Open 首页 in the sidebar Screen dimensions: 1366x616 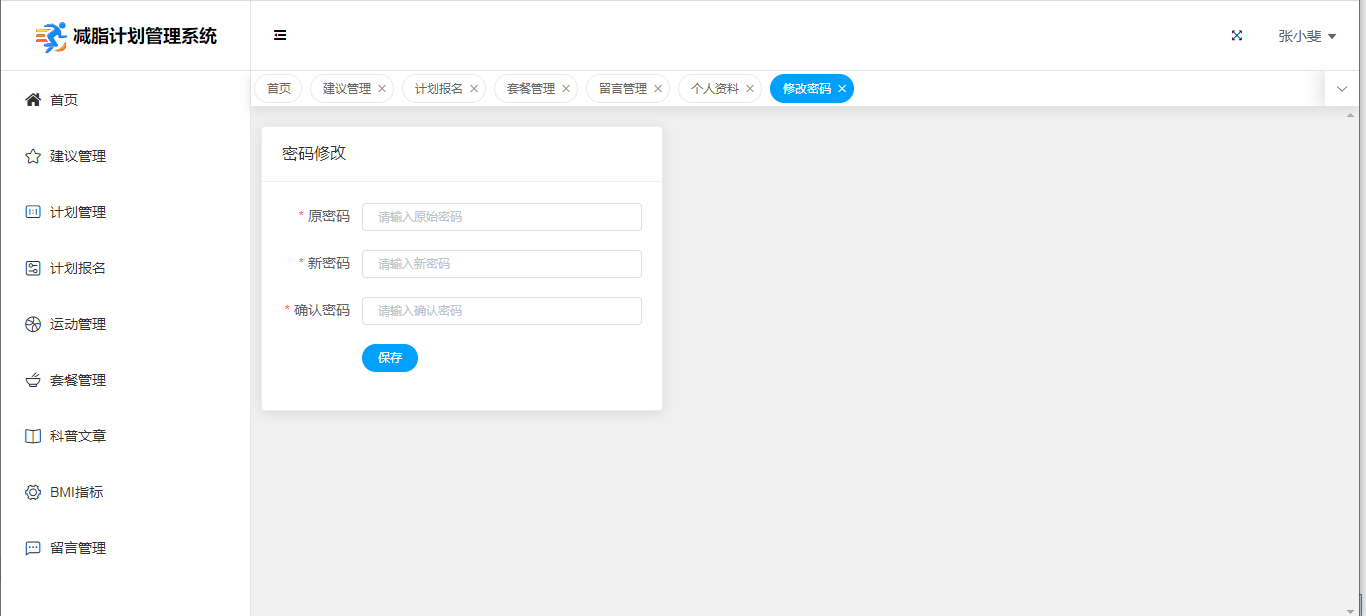coord(125,100)
